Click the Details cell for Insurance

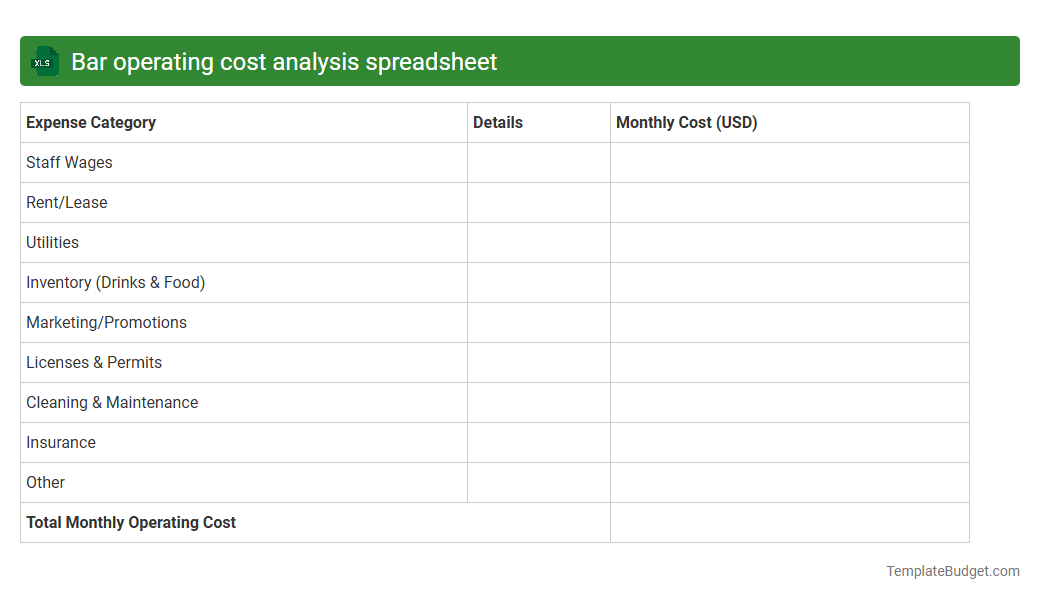point(538,442)
